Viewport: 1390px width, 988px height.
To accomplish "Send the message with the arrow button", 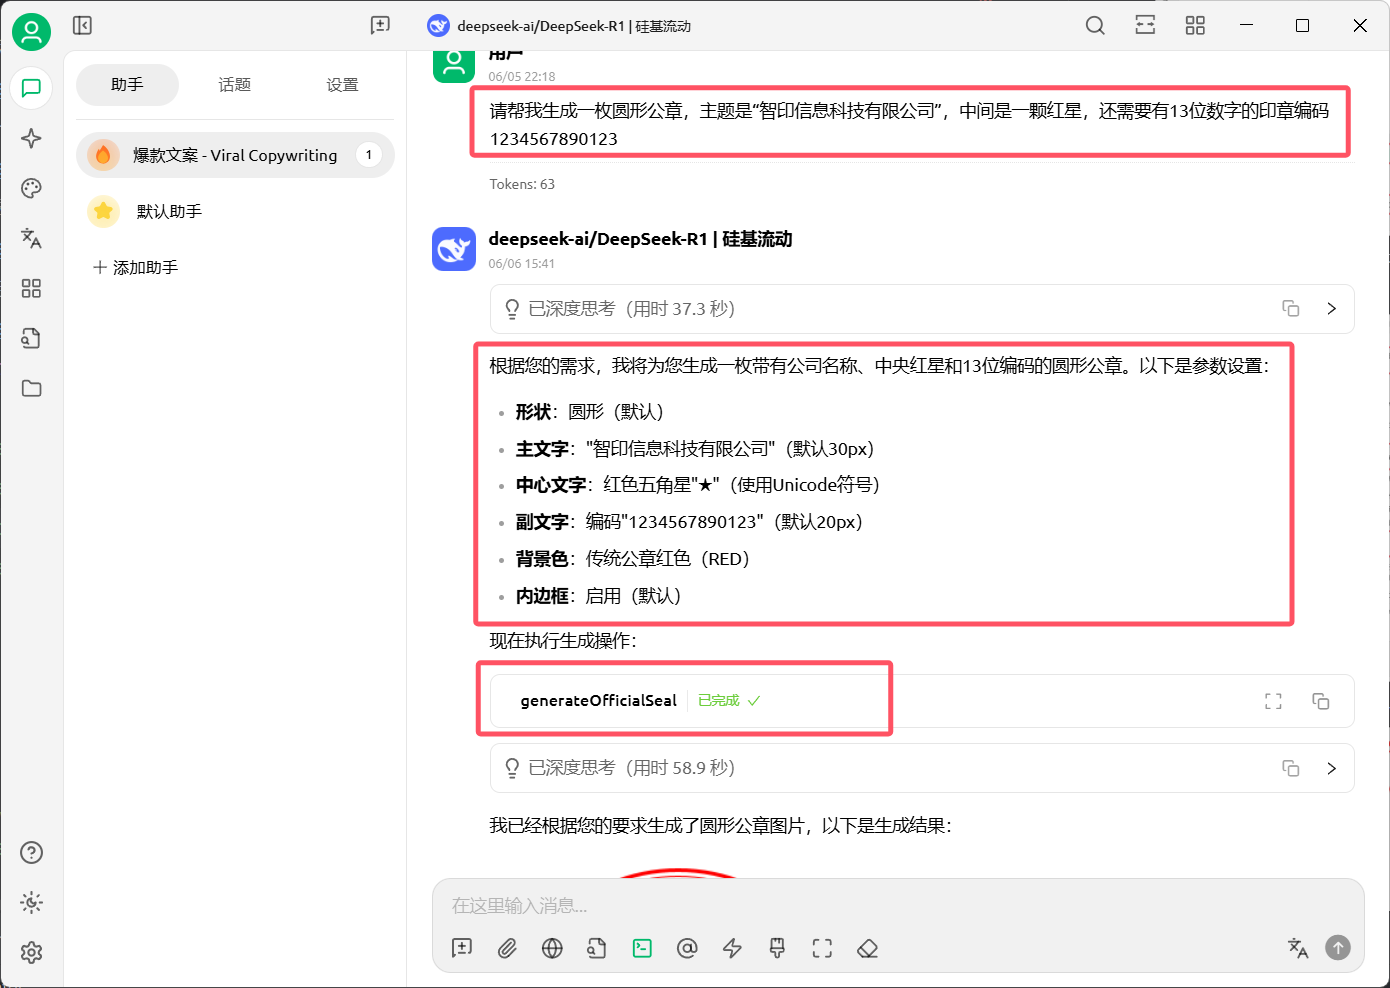I will tap(1338, 947).
